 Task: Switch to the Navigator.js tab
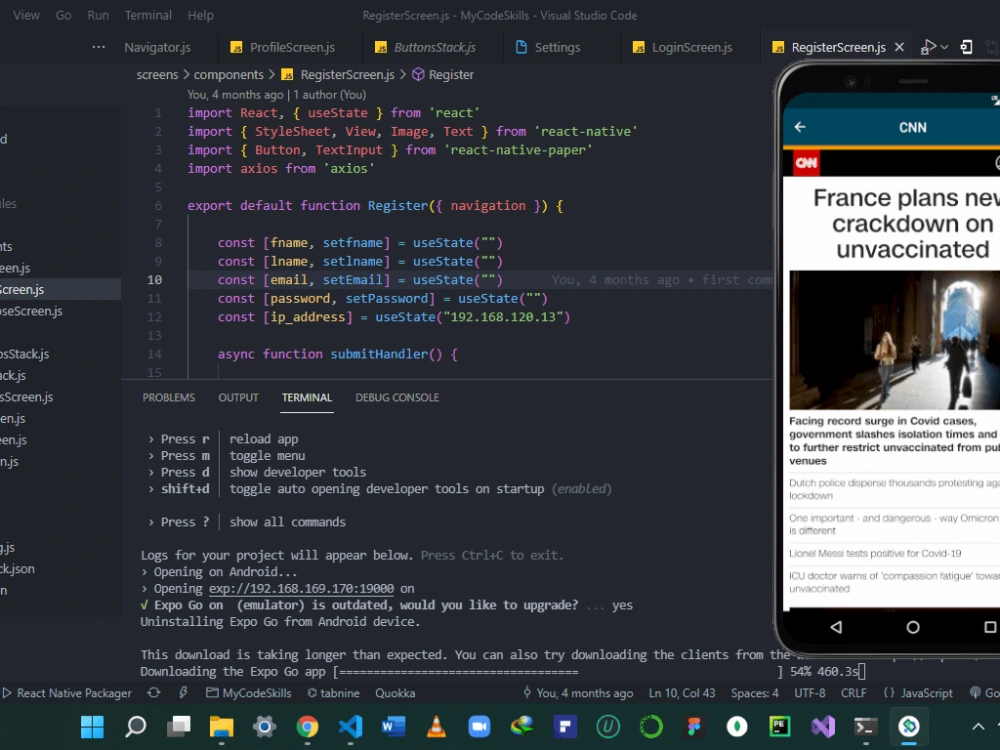point(157,47)
